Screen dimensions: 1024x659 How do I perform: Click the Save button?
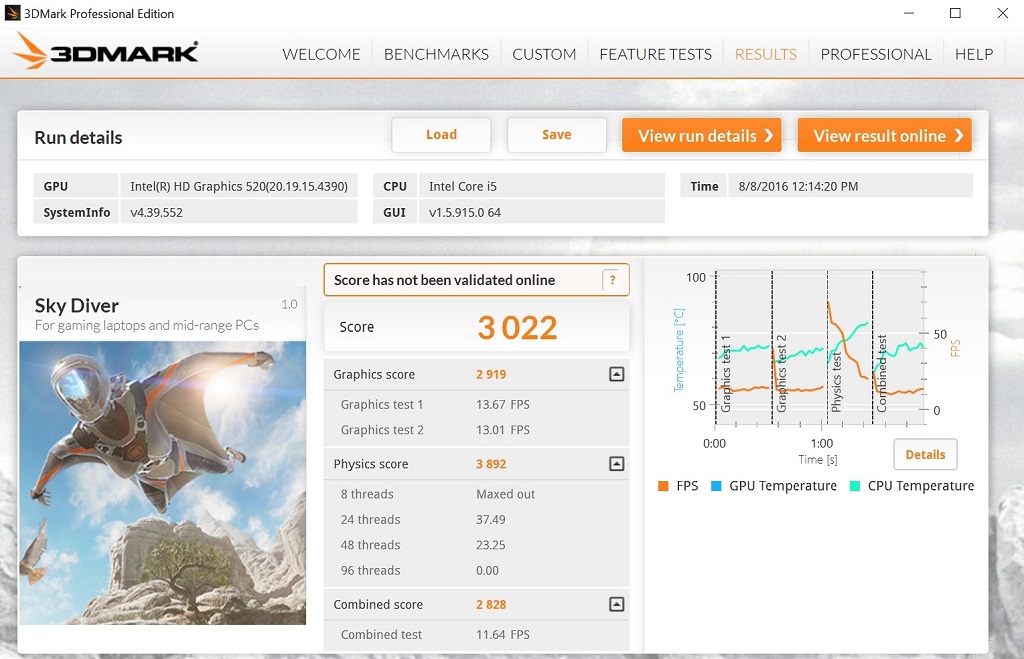point(557,135)
